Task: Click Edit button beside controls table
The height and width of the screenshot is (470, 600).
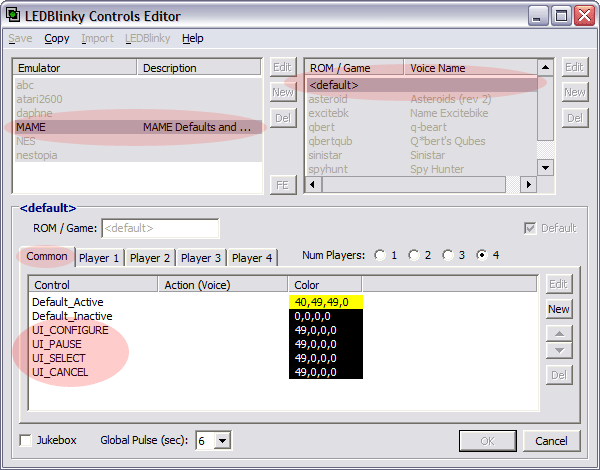Action: [x=559, y=284]
